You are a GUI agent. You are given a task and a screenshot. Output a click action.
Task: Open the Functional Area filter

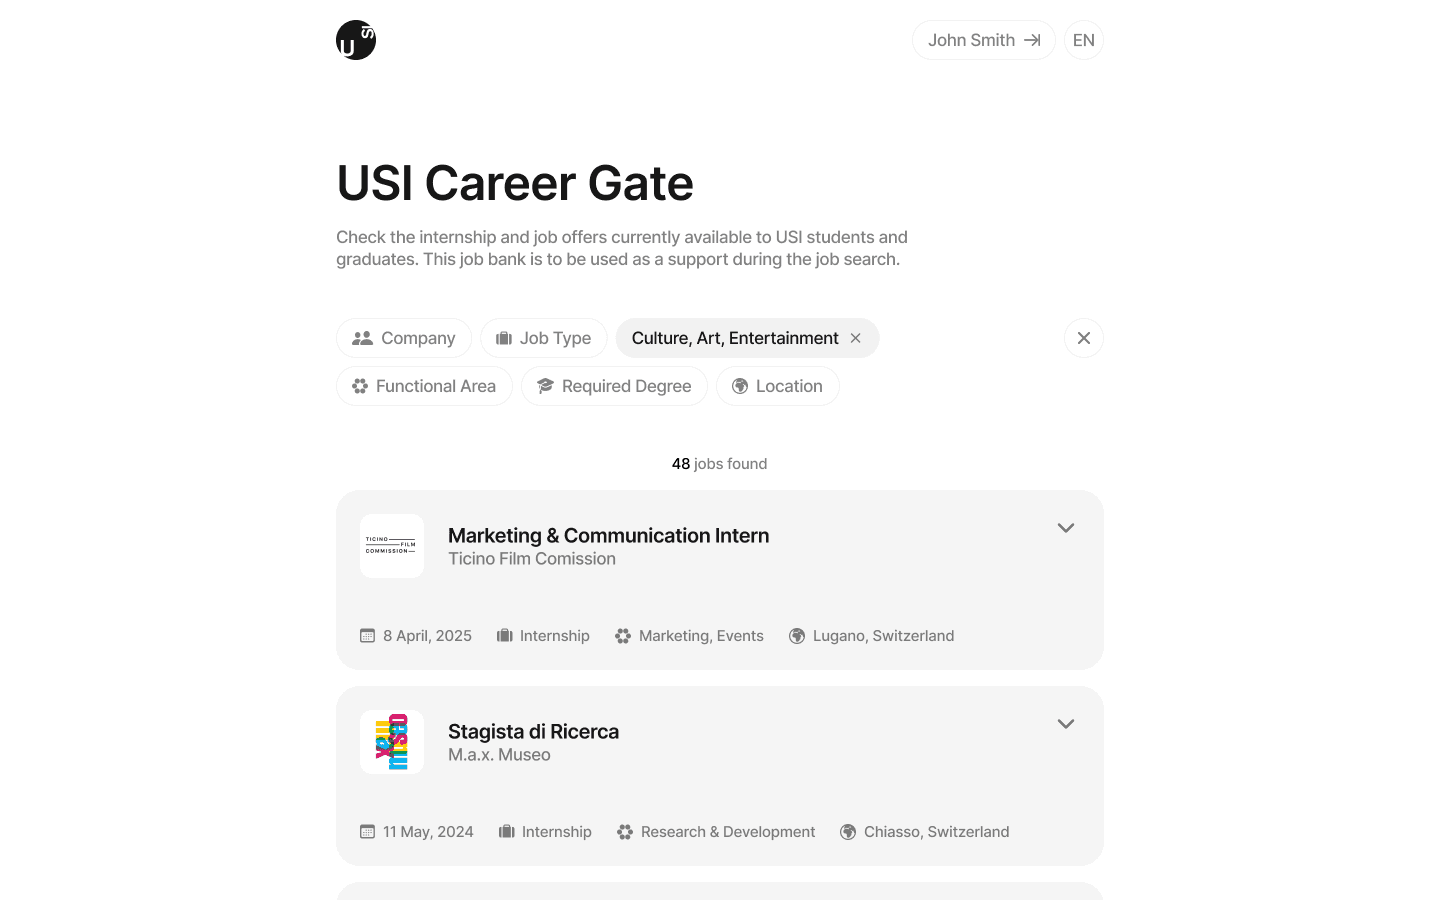coord(424,386)
